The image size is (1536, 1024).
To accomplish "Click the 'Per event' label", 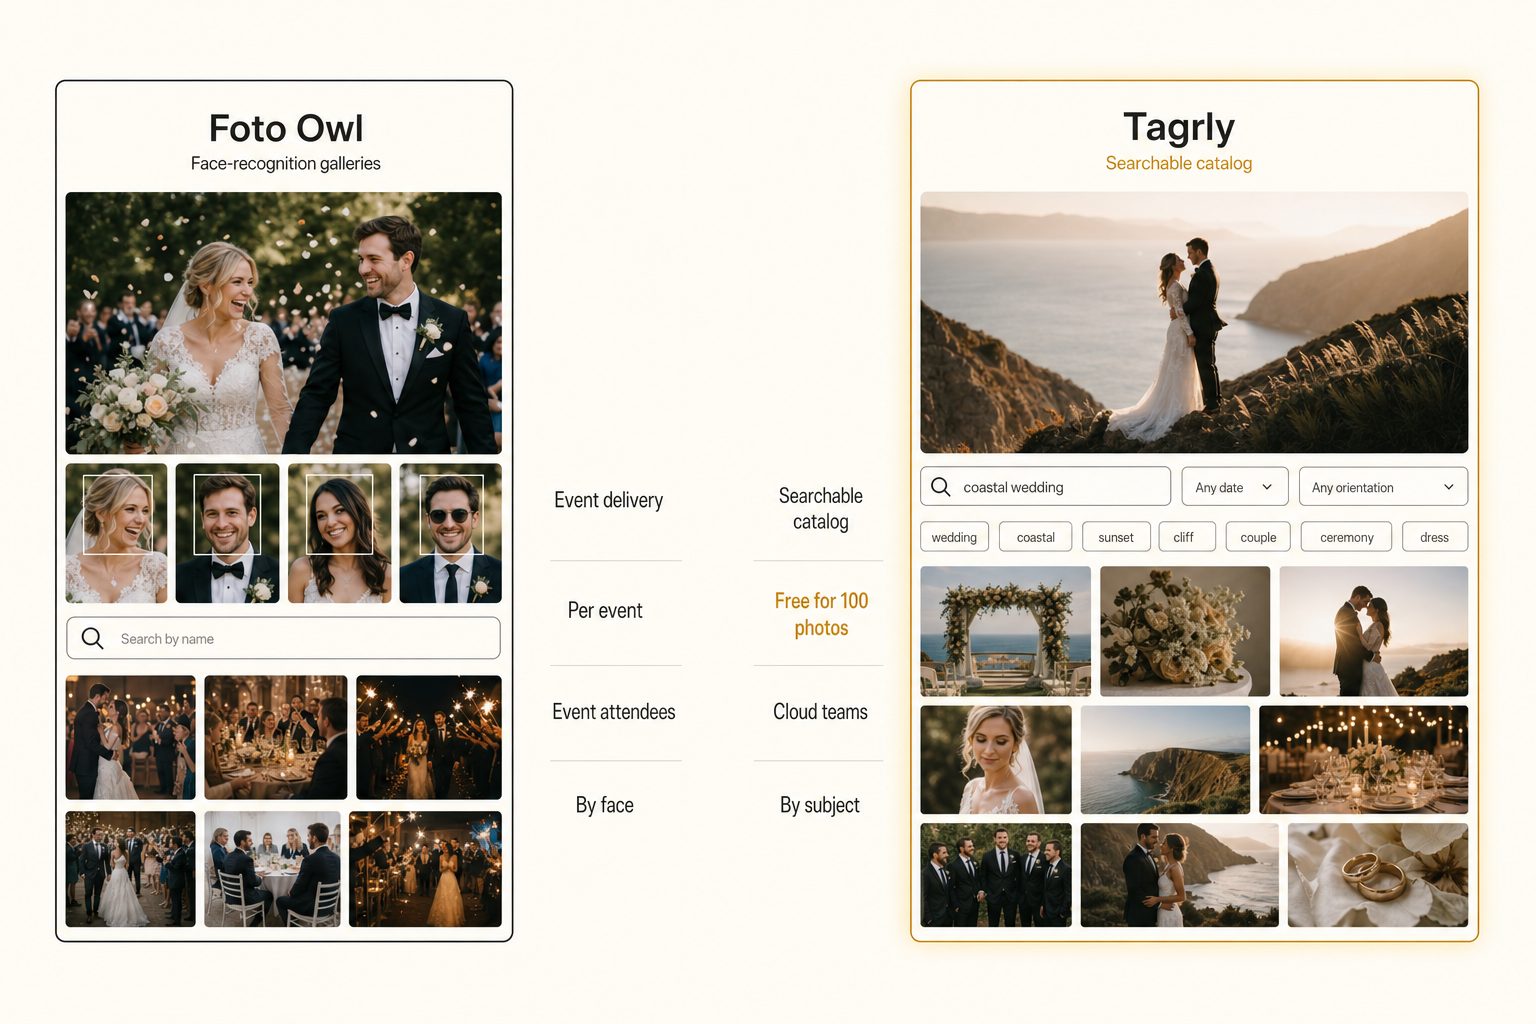I will click(x=605, y=610).
